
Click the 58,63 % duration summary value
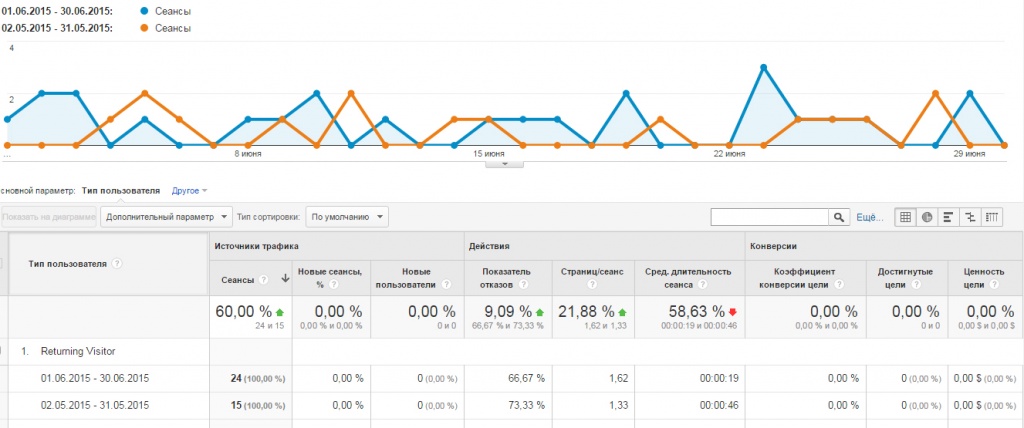click(x=697, y=312)
